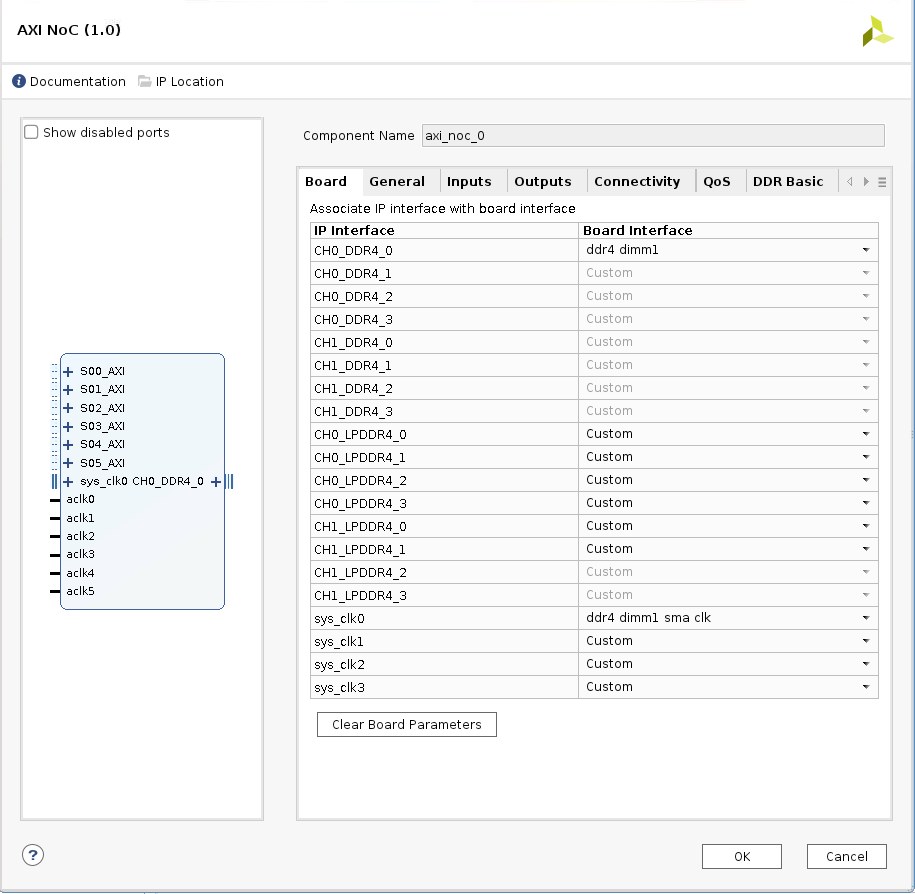Confirm with the OK button
Image resolution: width=915 pixels, height=894 pixels.
(742, 856)
